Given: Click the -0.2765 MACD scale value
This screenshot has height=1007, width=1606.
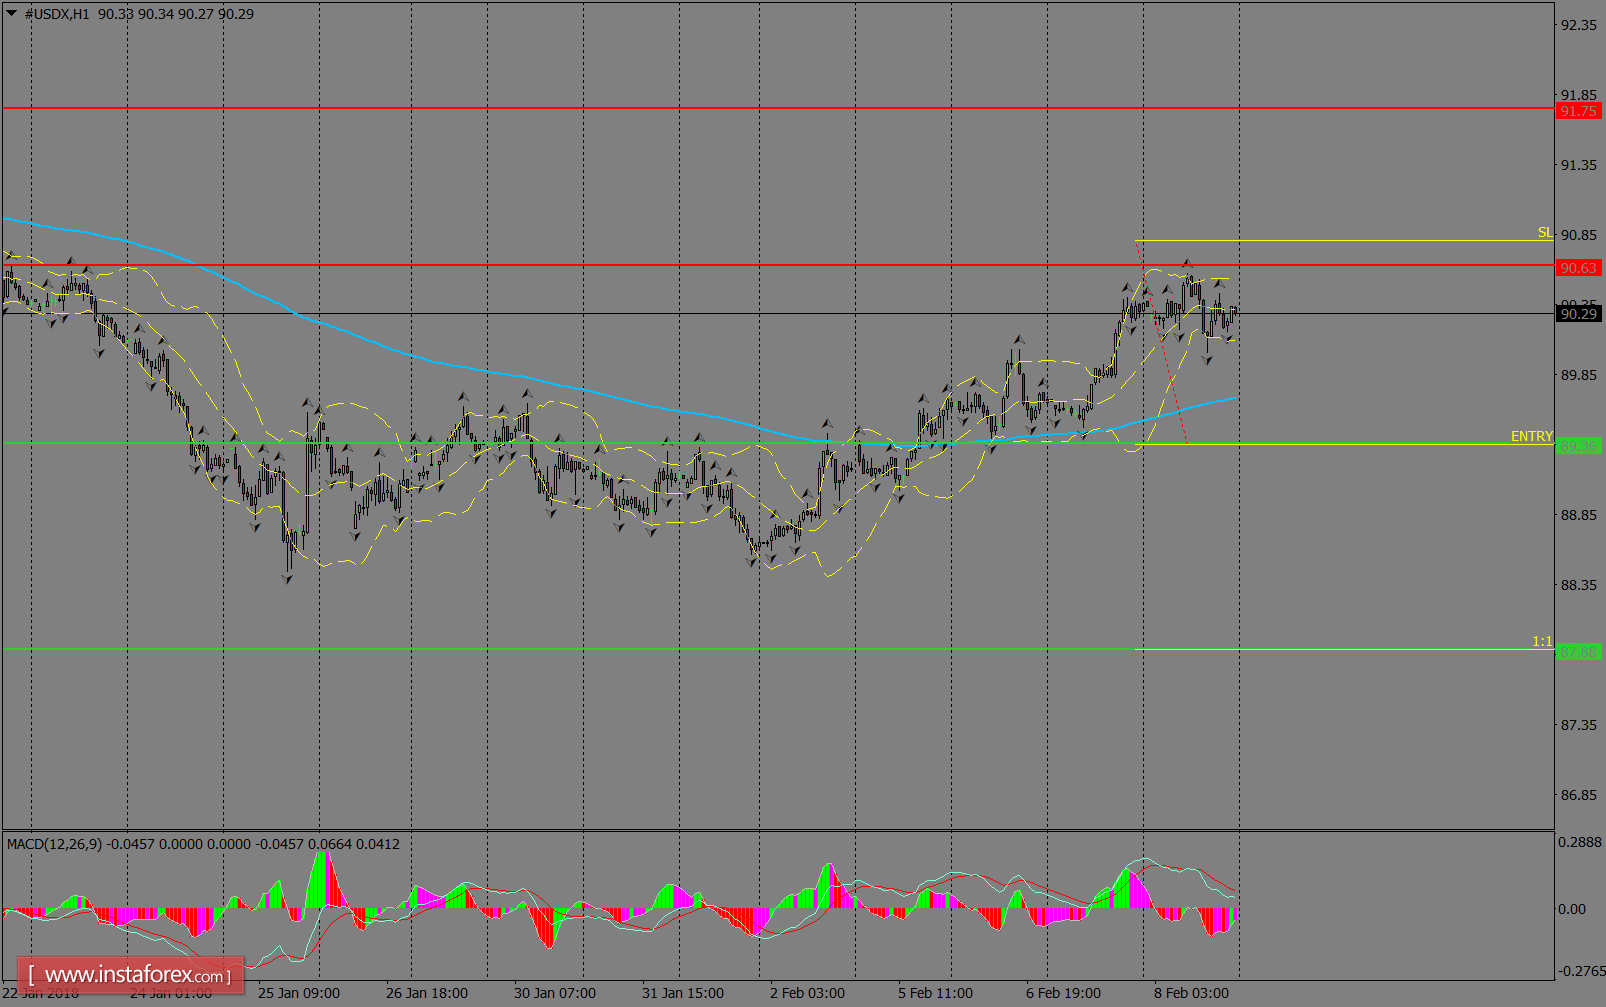Looking at the screenshot, I should [1580, 971].
